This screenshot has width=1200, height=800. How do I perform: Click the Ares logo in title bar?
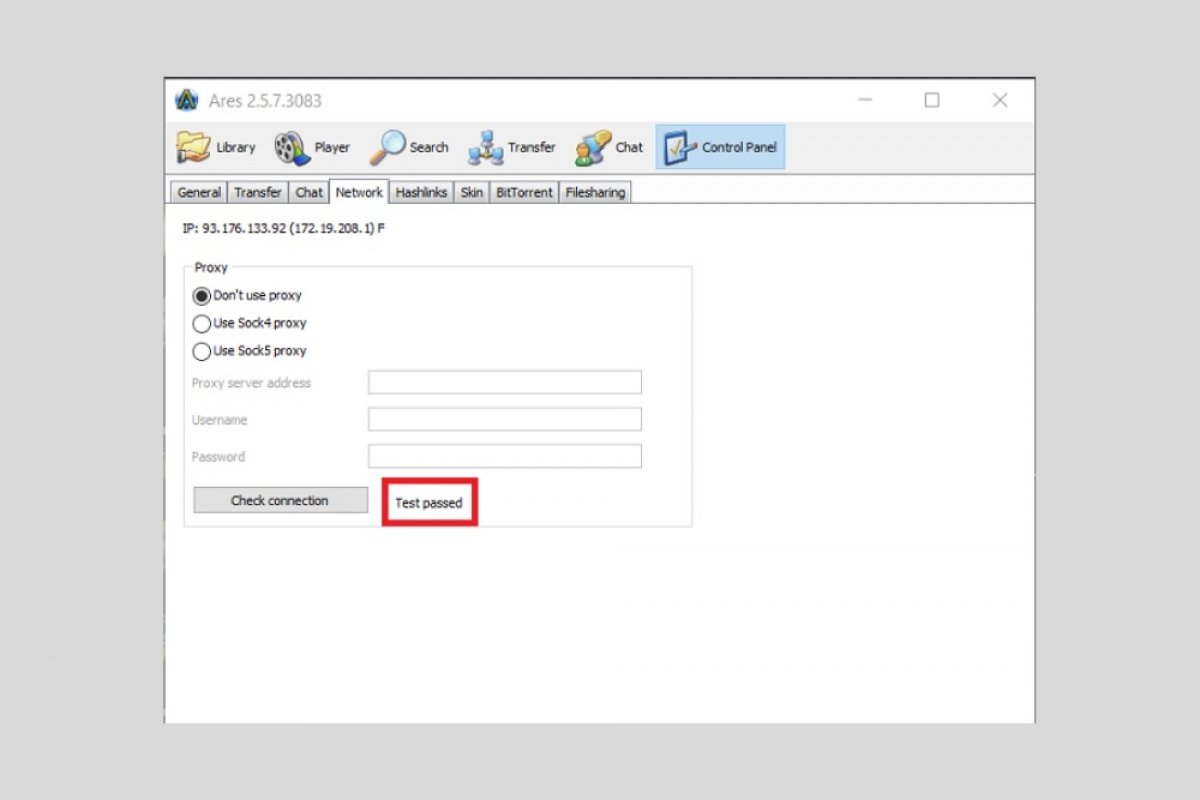click(x=187, y=100)
